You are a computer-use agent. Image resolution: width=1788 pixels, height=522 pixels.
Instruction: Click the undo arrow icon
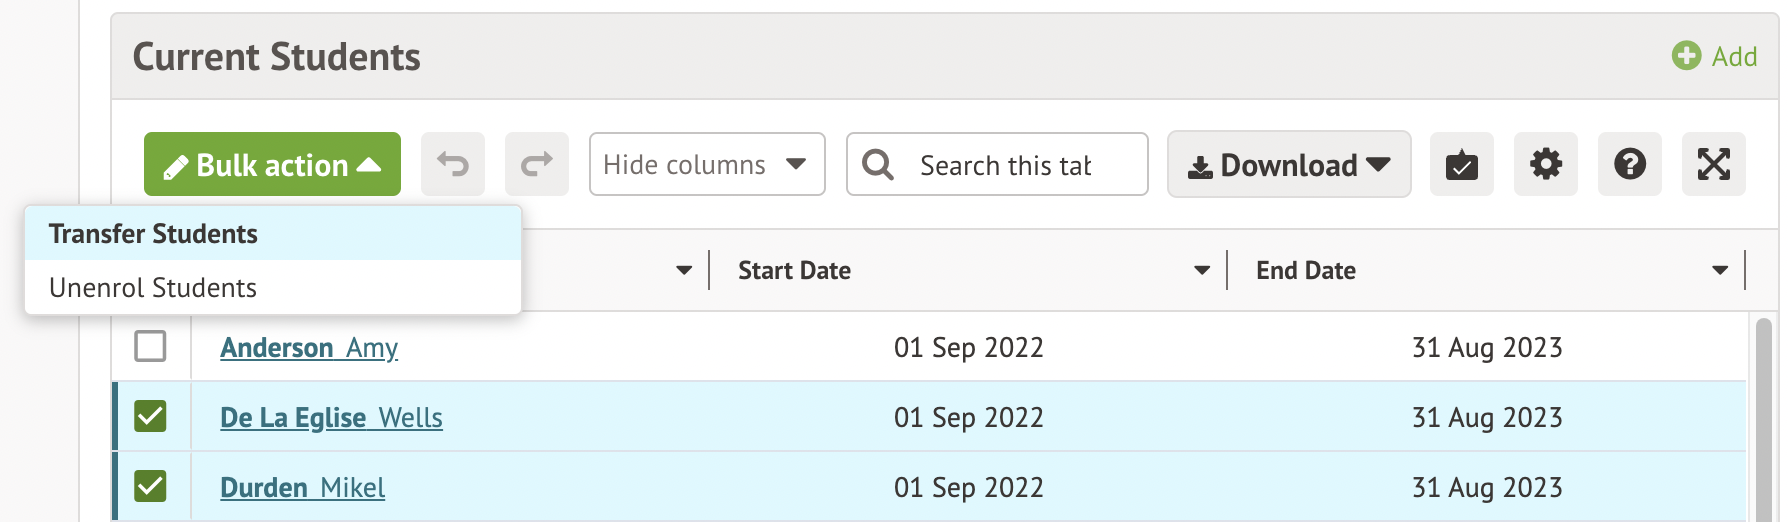pyautogui.click(x=453, y=164)
